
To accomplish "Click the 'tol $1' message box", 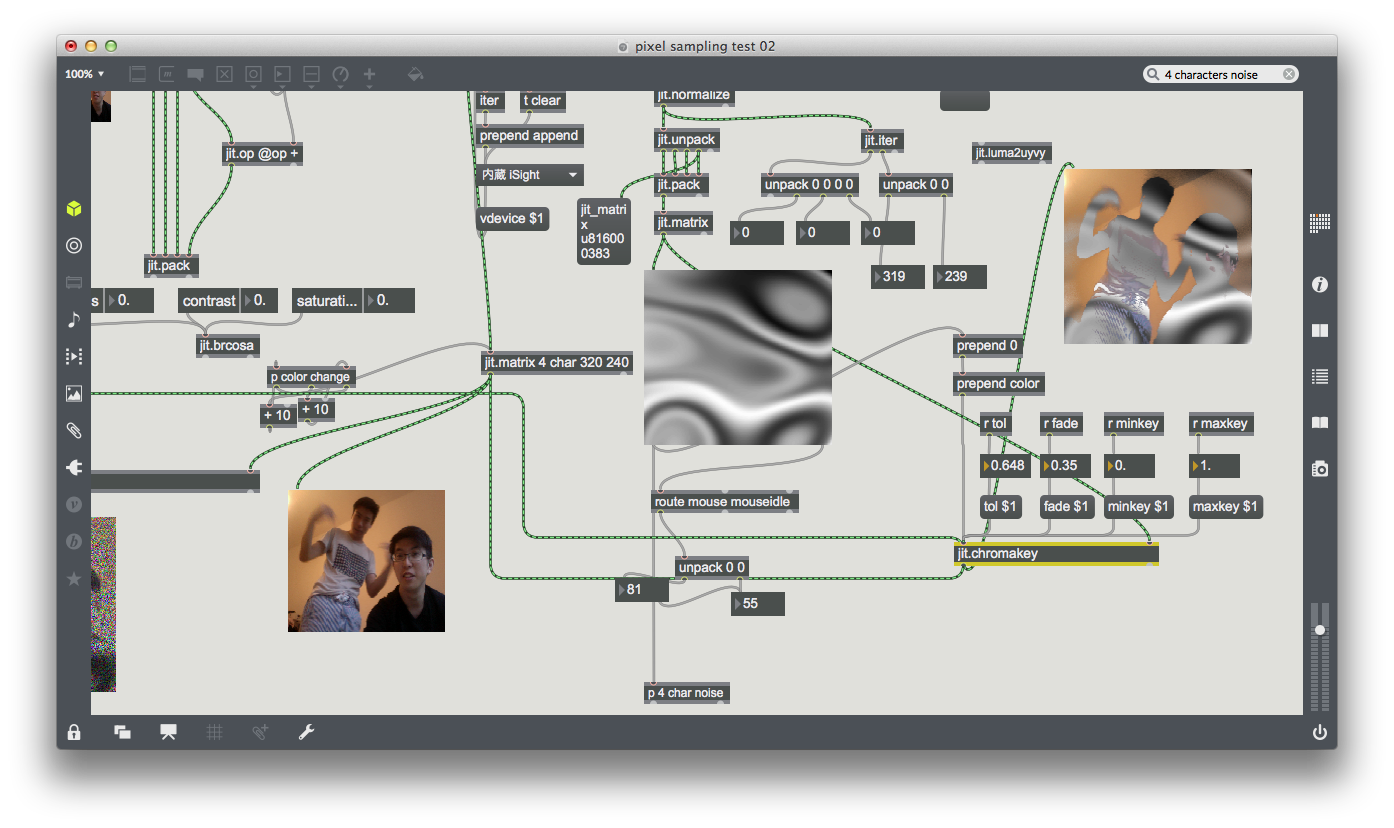I will click(1000, 507).
